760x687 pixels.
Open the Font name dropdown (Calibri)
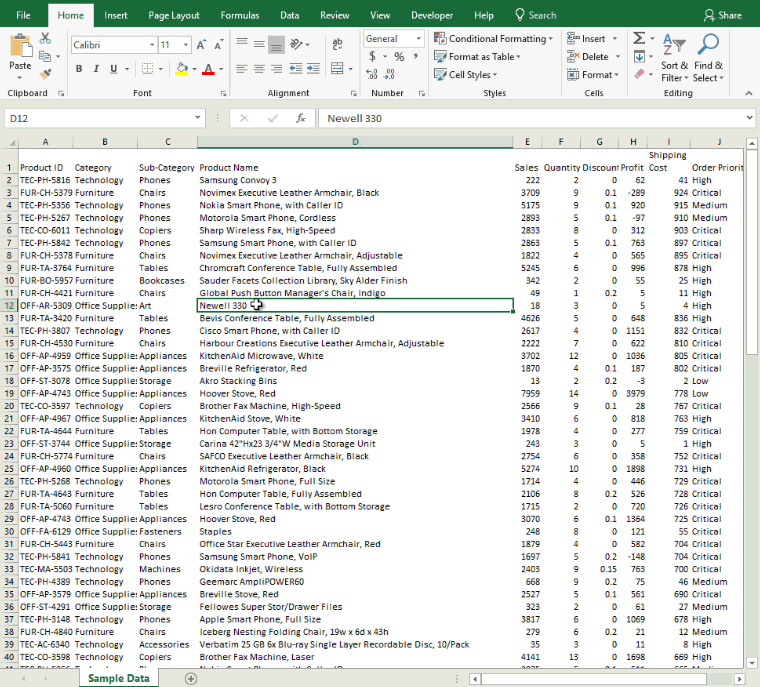[152, 45]
